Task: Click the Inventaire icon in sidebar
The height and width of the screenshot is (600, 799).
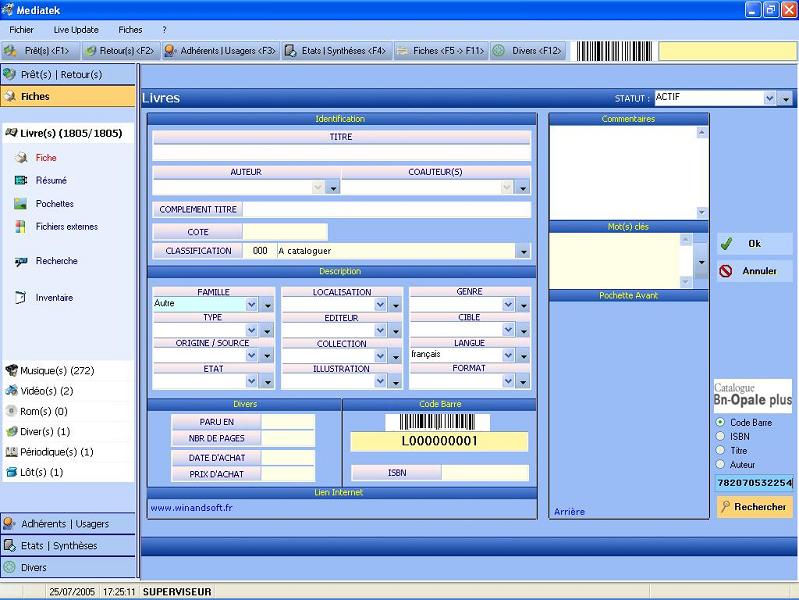Action: pos(20,297)
